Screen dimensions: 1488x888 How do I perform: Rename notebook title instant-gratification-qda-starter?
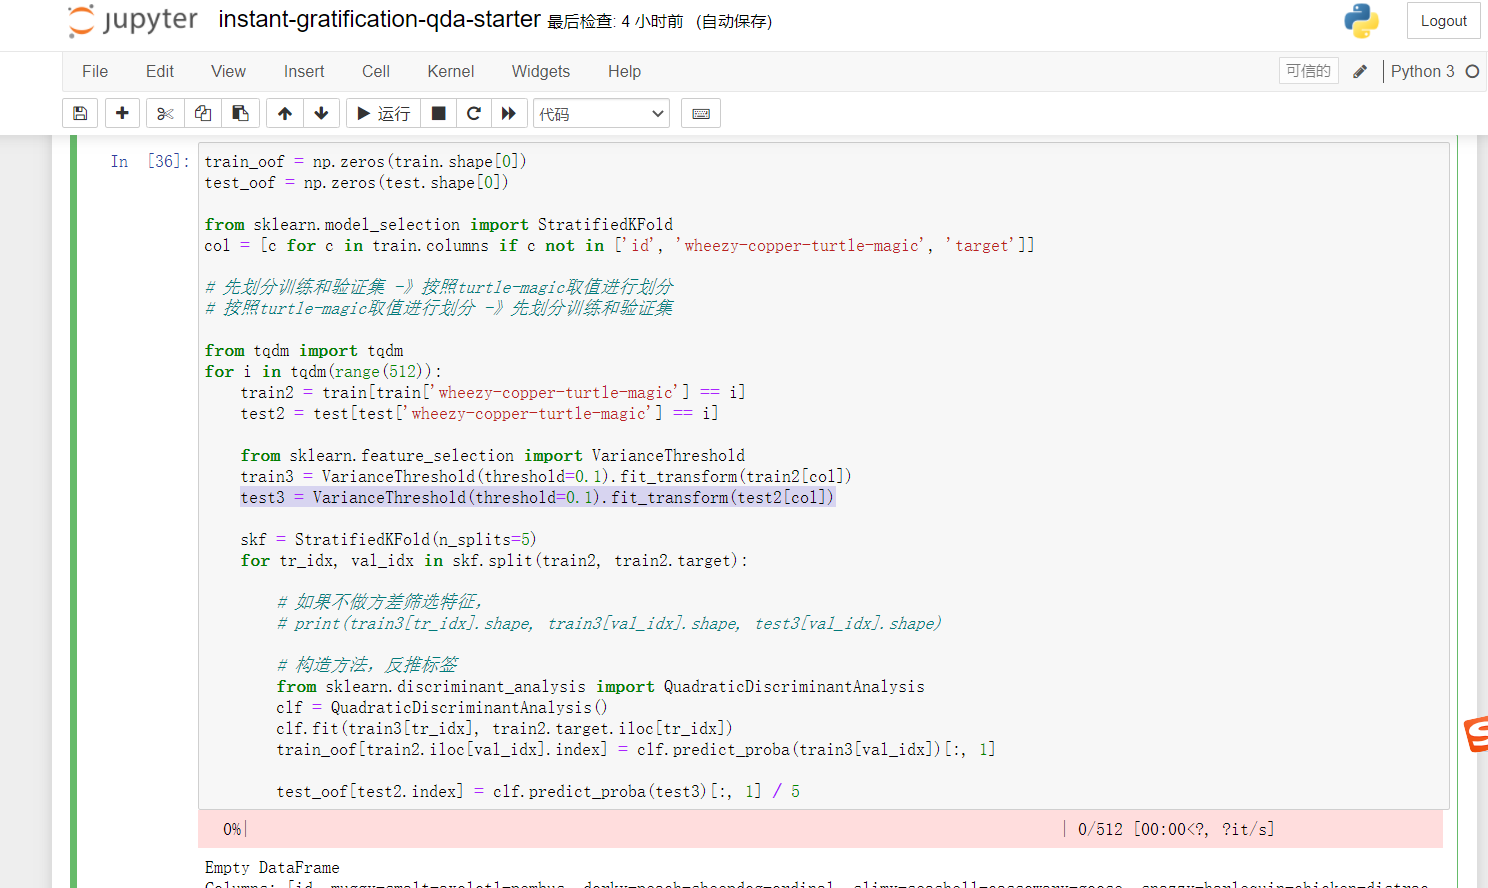379,19
